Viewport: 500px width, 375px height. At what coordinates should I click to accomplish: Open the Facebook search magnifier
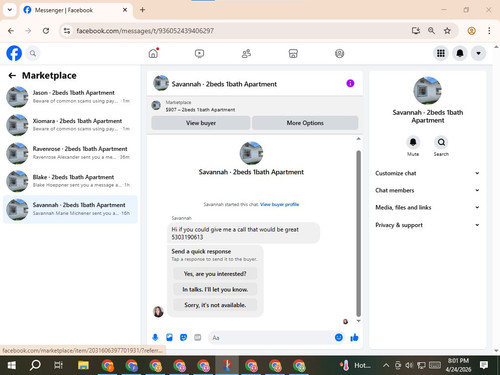[33, 53]
